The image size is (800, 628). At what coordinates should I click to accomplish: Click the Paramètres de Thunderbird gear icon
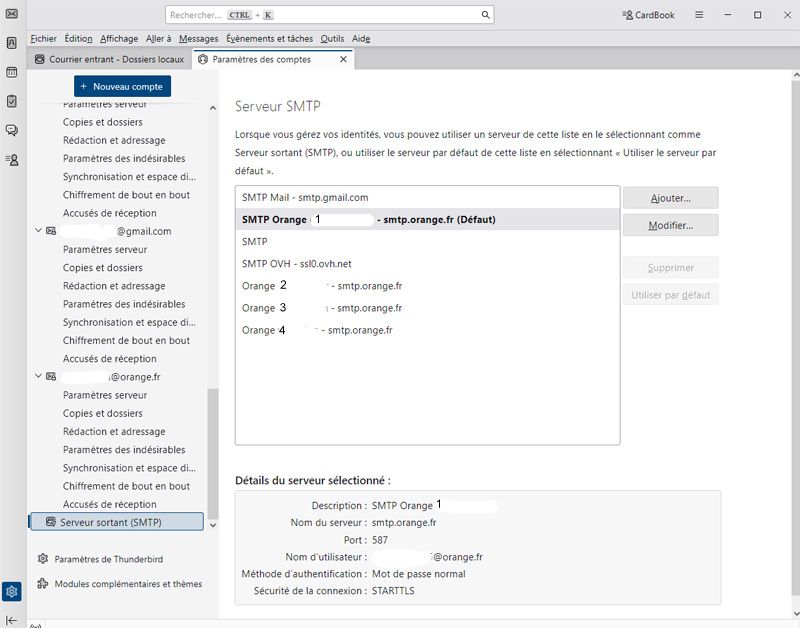[43, 559]
